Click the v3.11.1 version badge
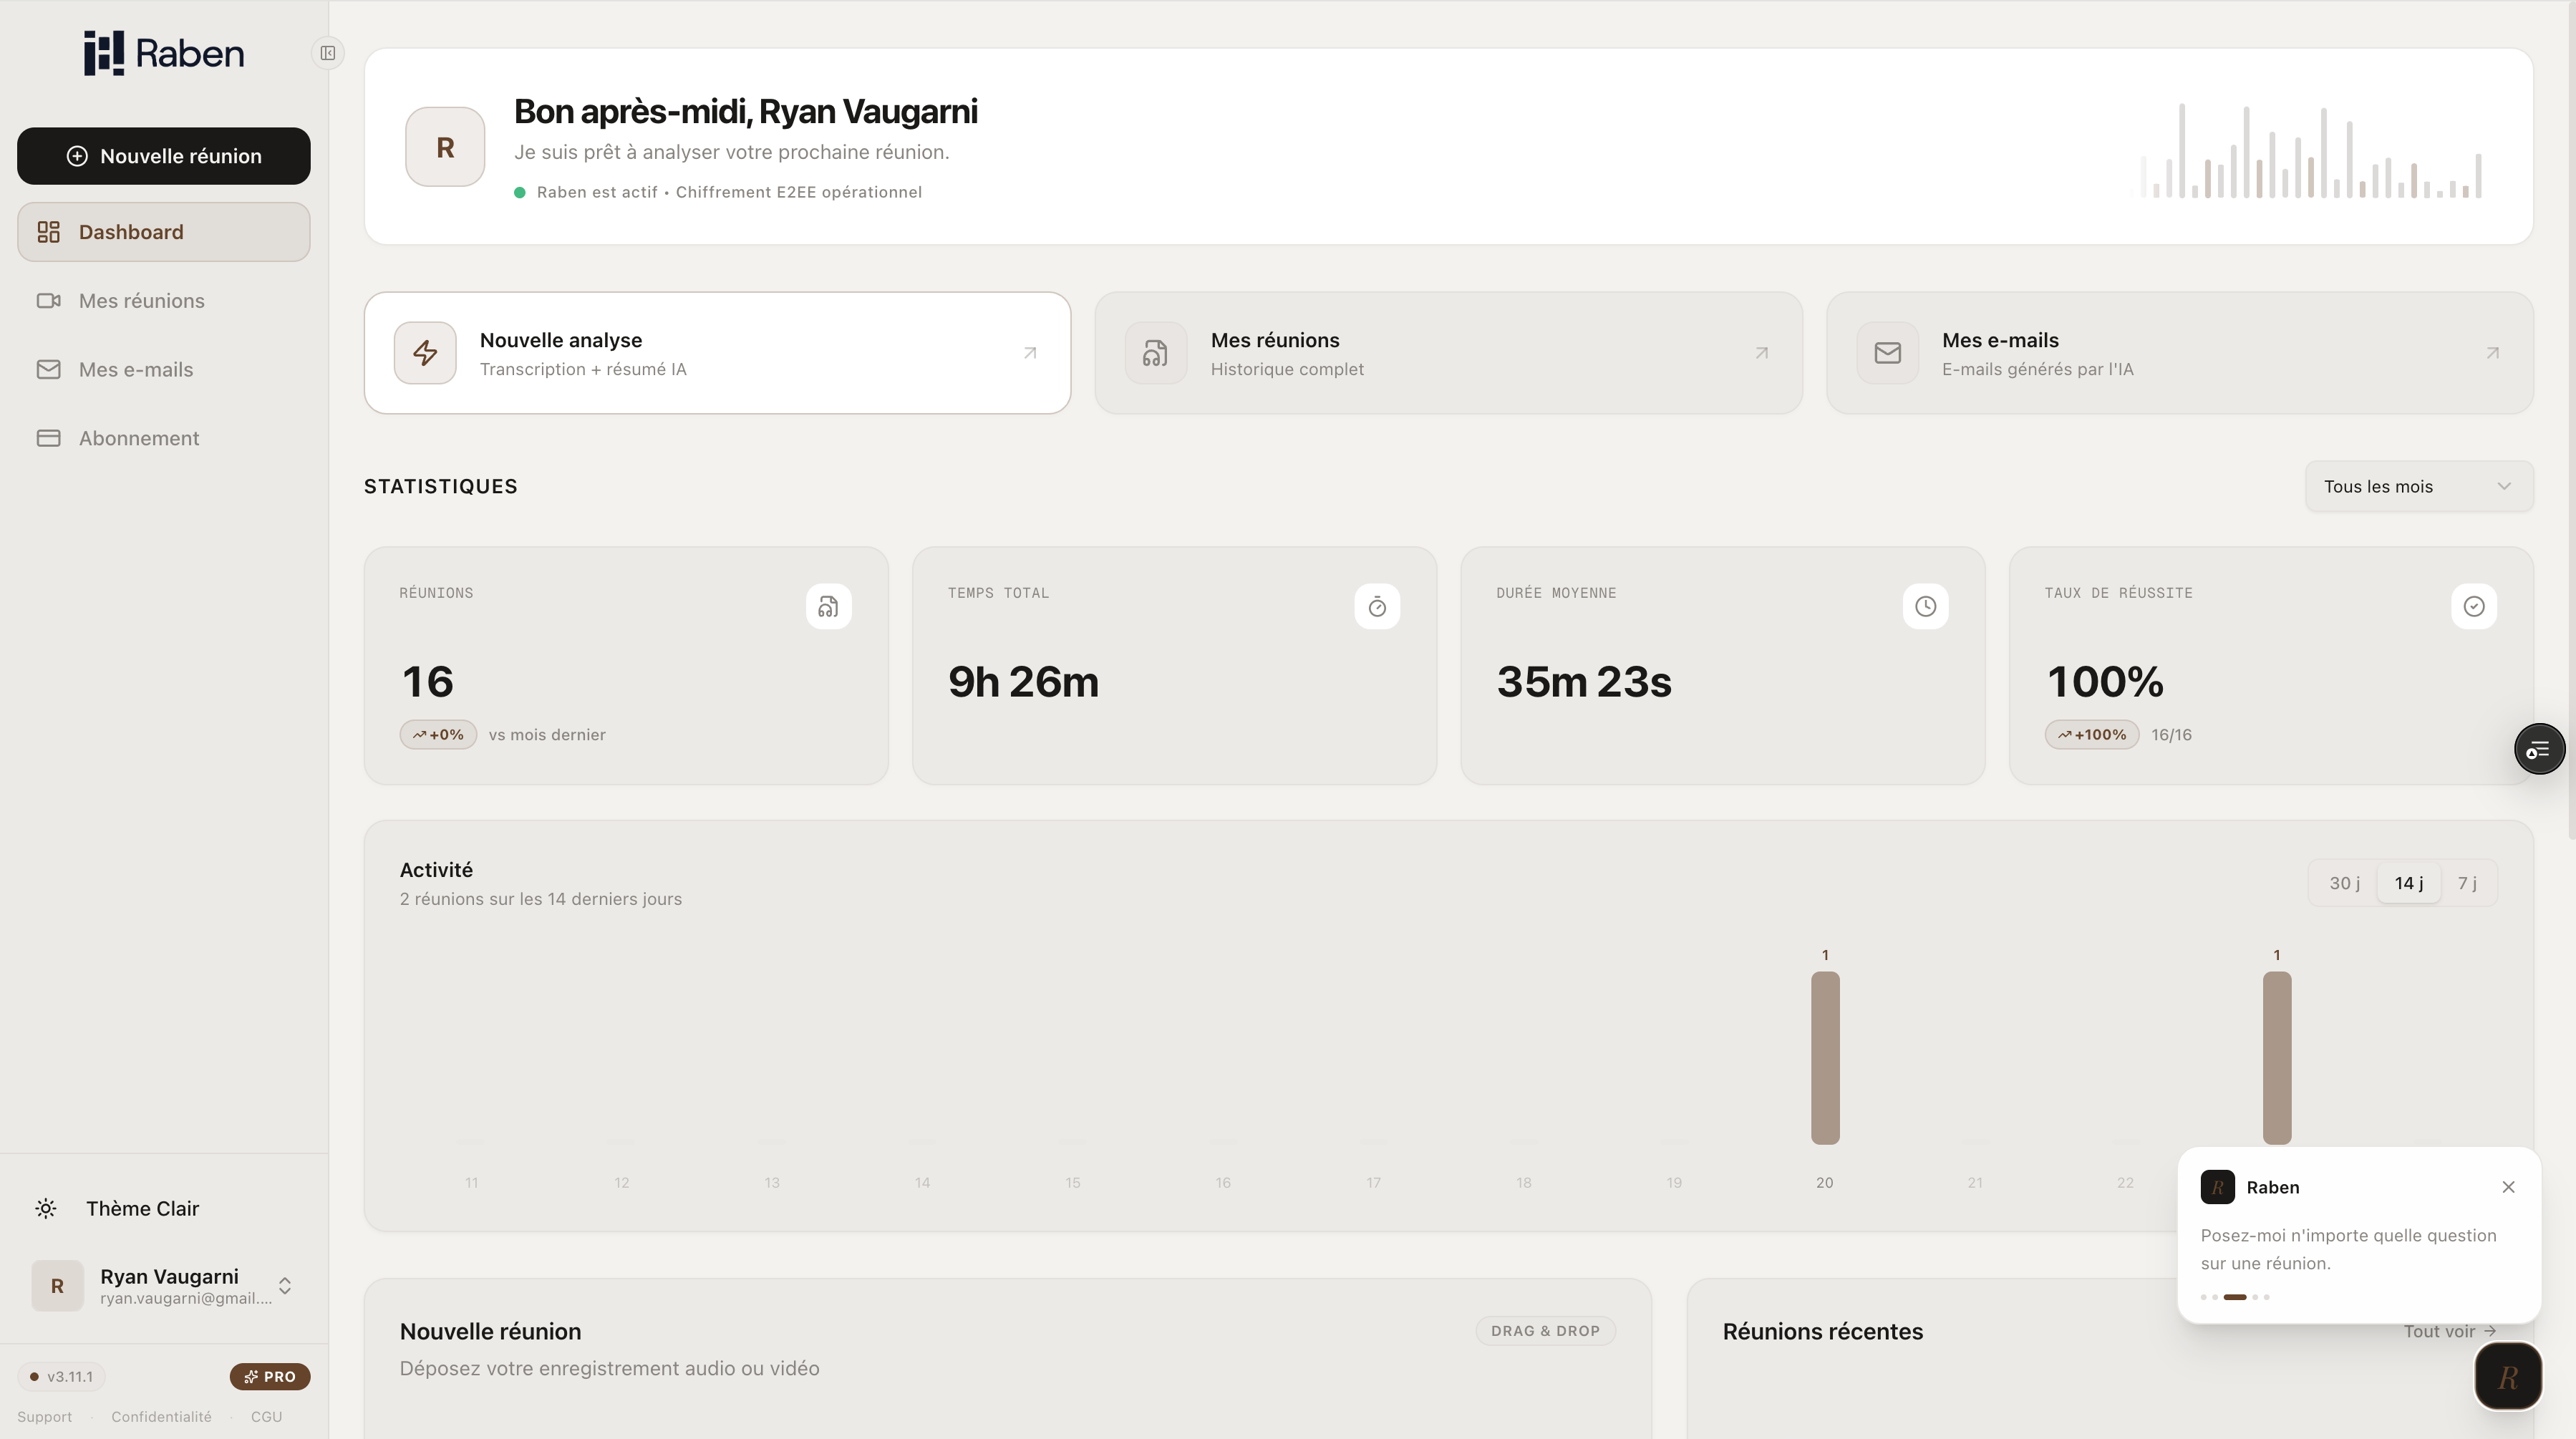Screen dimensions: 2576x1439 [x=61, y=1377]
